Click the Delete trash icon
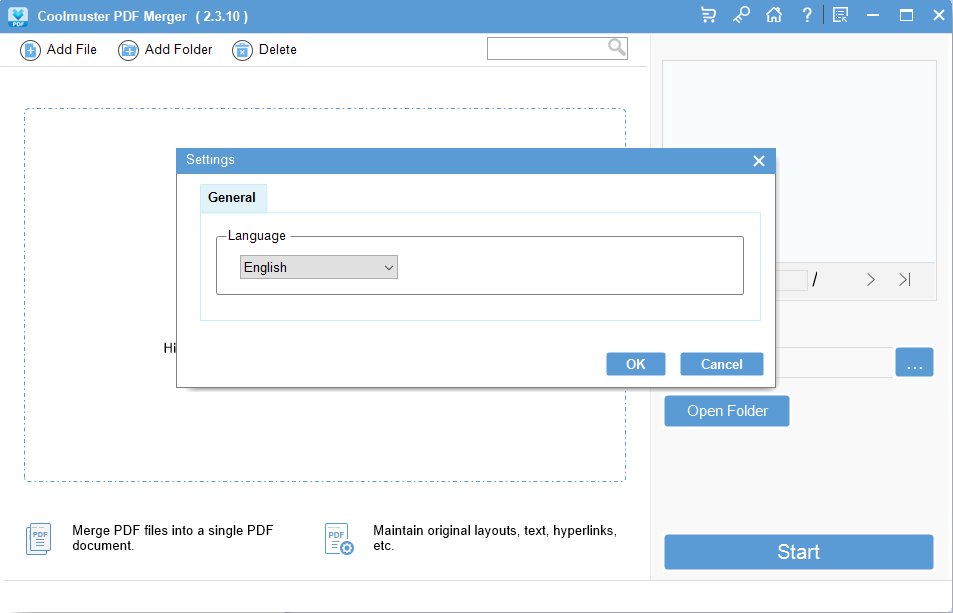953x613 pixels. 242,50
